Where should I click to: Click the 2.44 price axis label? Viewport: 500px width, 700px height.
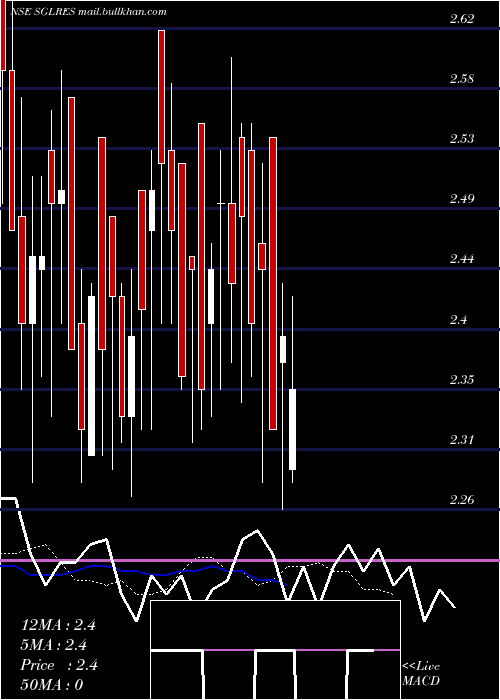[x=462, y=259]
